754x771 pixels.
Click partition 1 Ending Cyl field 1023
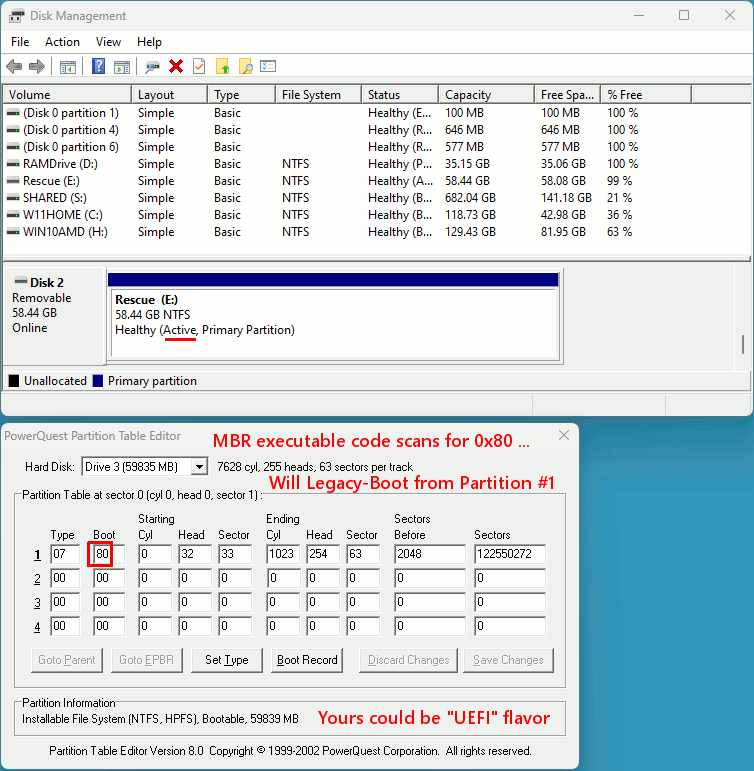pyautogui.click(x=283, y=554)
